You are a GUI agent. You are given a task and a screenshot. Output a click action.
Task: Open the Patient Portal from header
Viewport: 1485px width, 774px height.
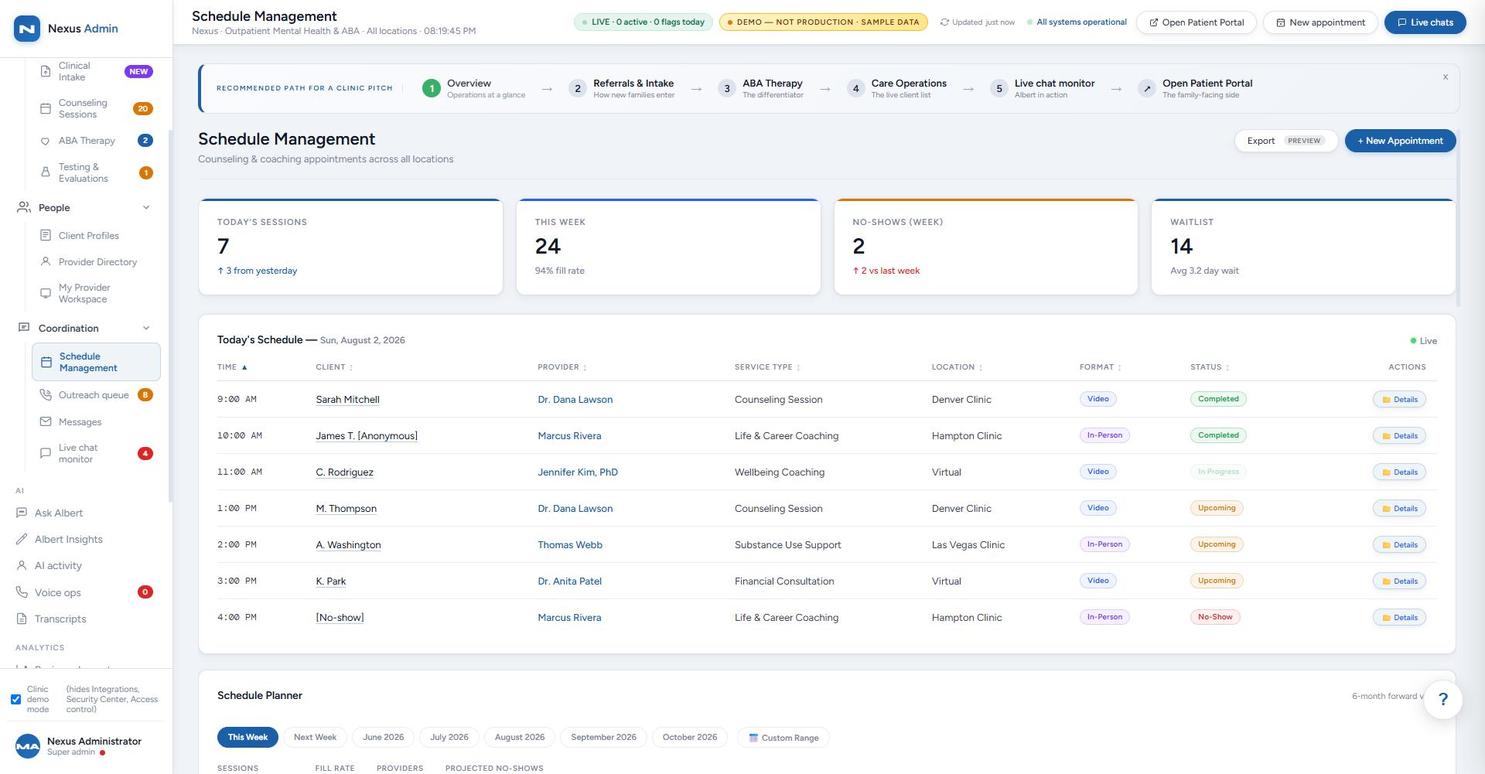(1196, 22)
